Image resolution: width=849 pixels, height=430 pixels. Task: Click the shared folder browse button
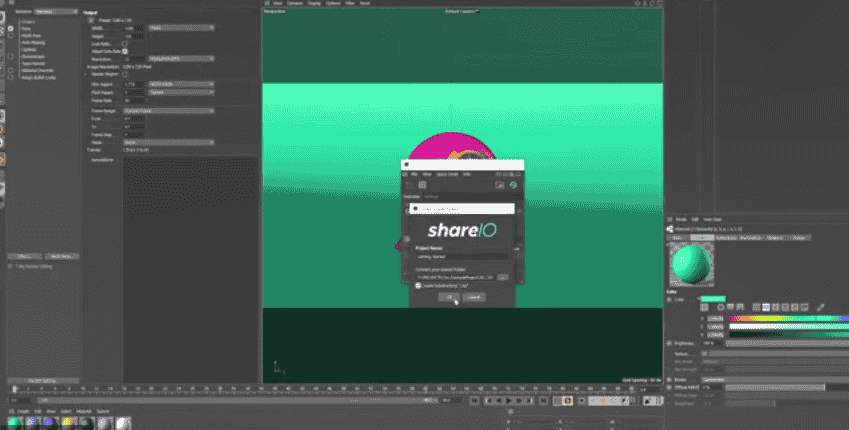click(x=502, y=277)
